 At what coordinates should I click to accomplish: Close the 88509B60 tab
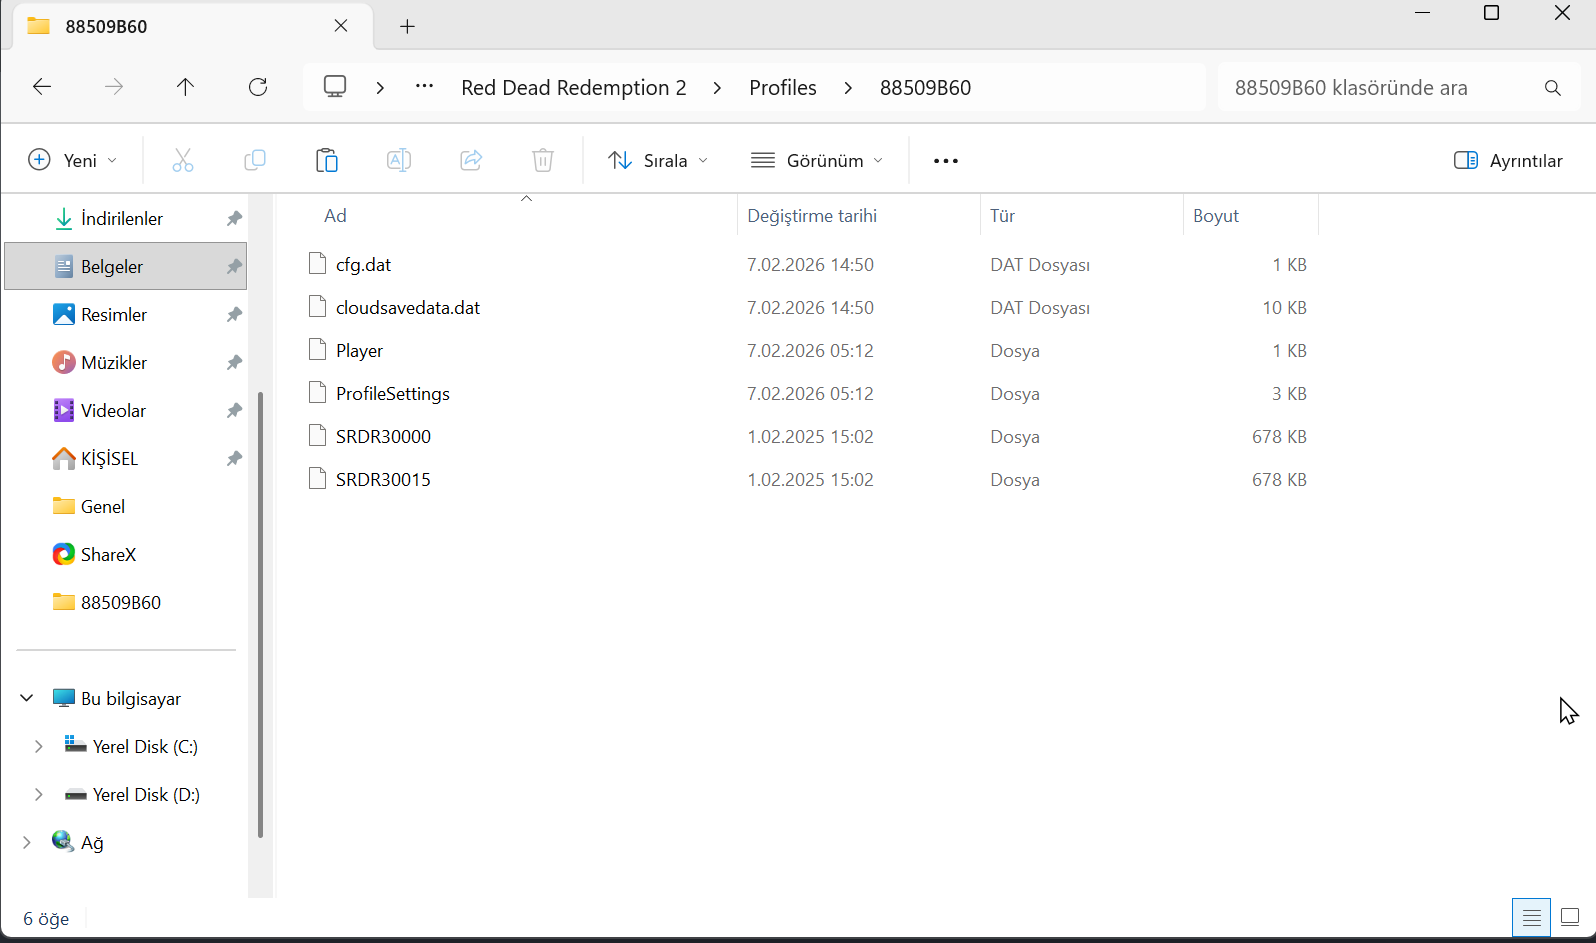click(341, 26)
